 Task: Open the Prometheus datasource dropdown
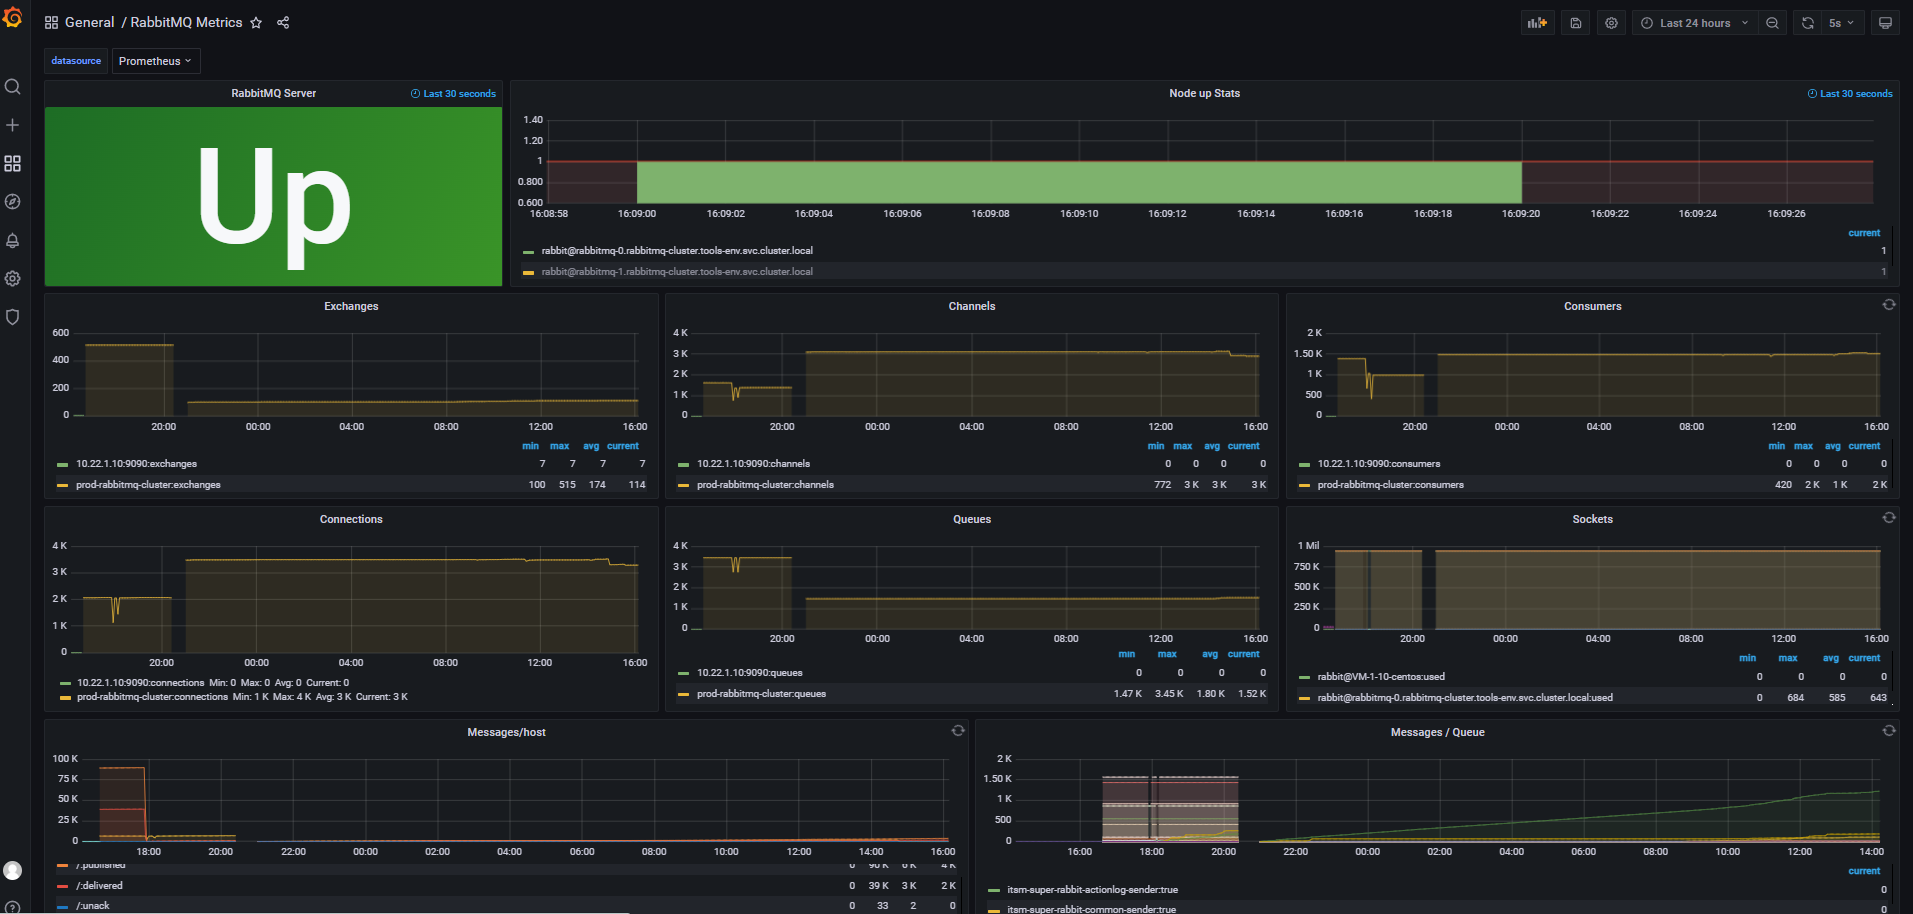click(x=155, y=61)
